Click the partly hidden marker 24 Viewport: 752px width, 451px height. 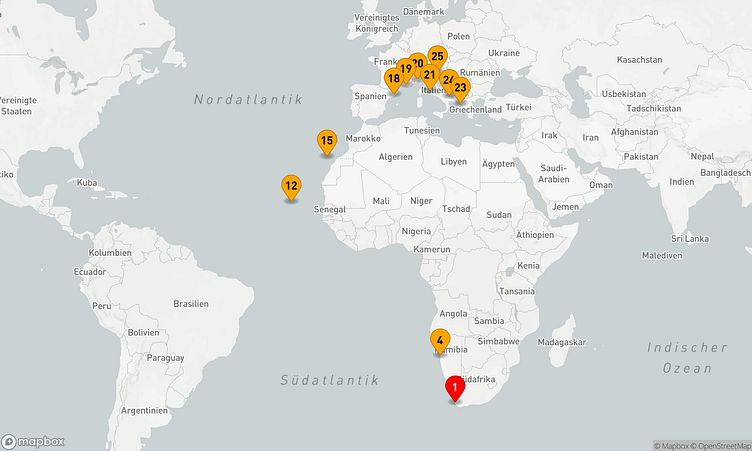coord(448,79)
